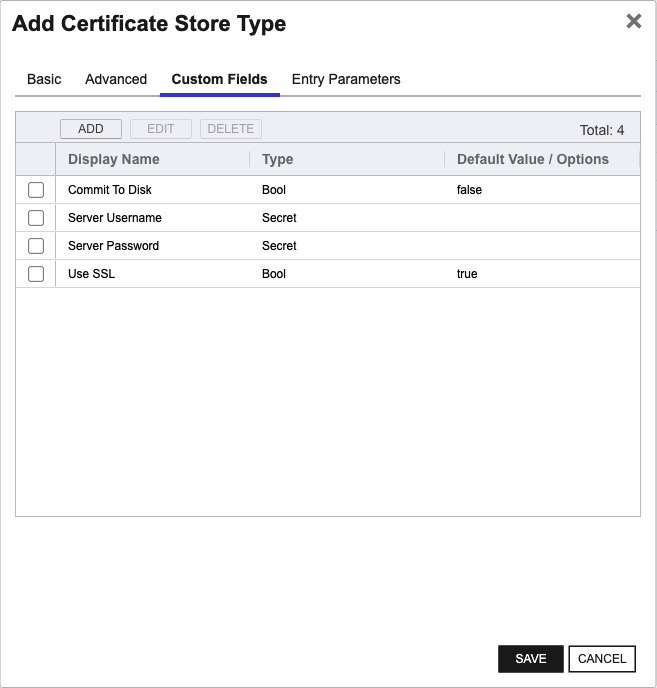Close the Add Certificate Store Type dialog
Screen dimensions: 657x688
tap(633, 21)
